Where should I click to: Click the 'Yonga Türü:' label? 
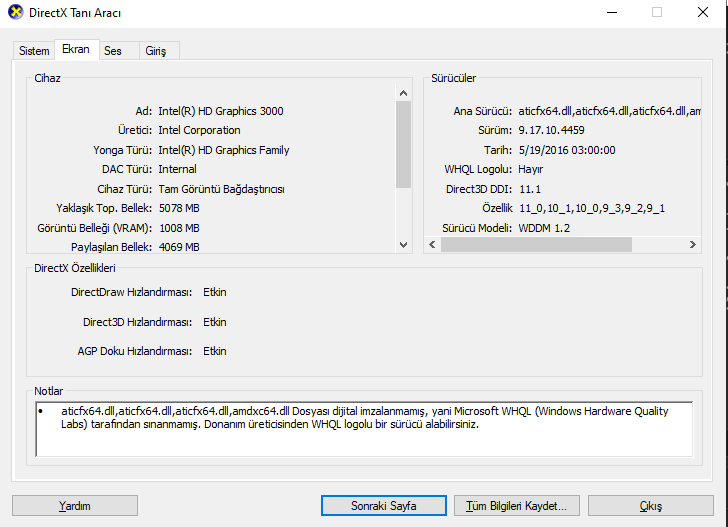(x=123, y=150)
